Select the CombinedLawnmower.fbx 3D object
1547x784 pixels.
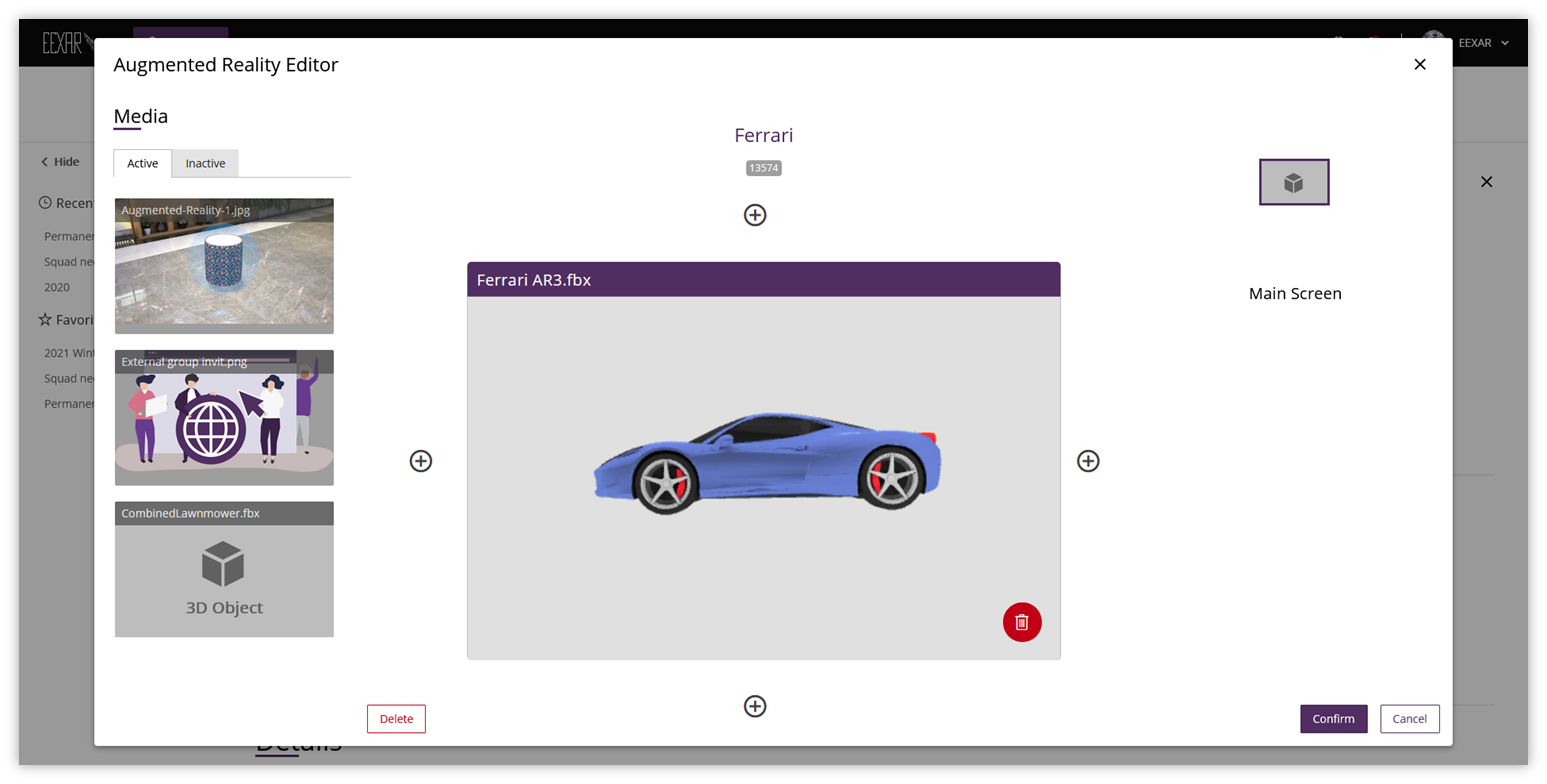(224, 569)
